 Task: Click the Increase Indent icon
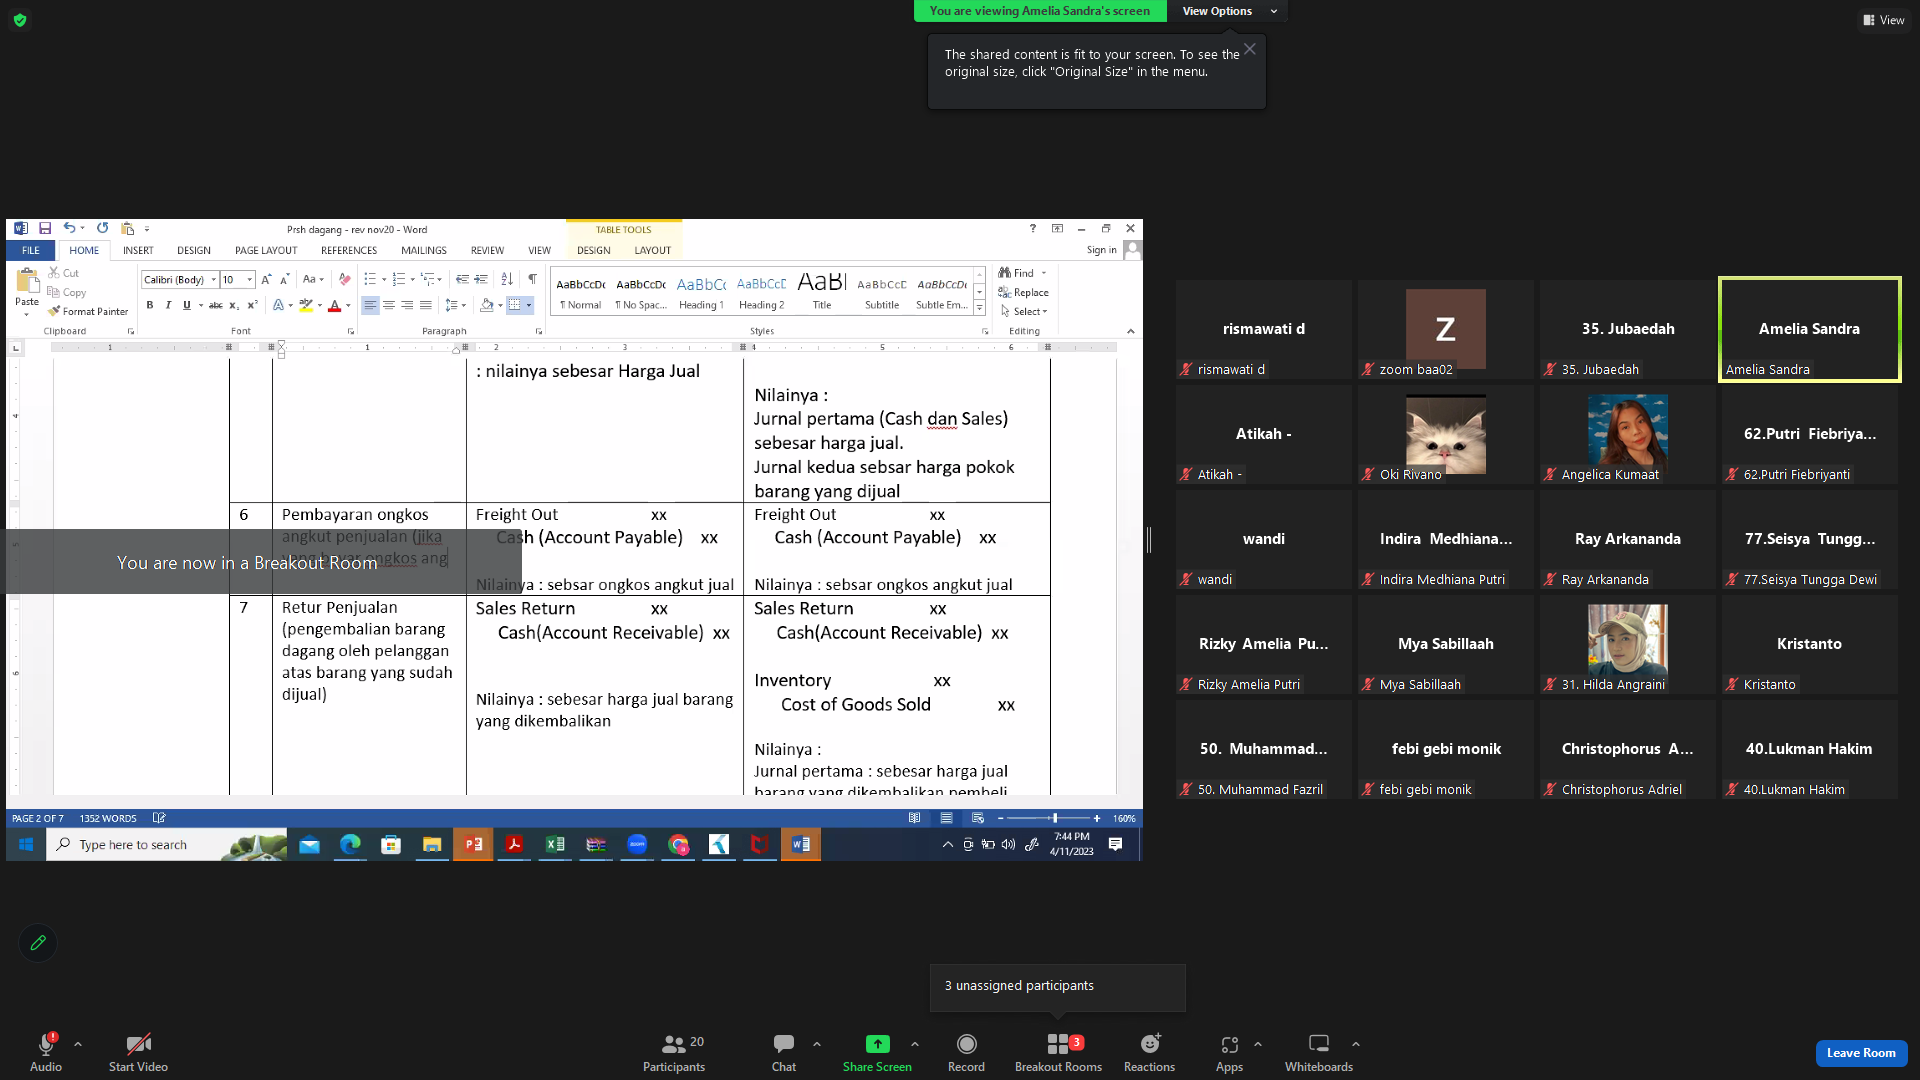pos(481,279)
